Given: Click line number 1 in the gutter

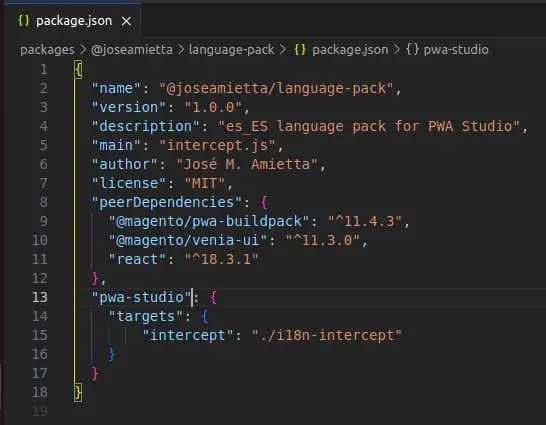Looking at the screenshot, I should (44, 69).
